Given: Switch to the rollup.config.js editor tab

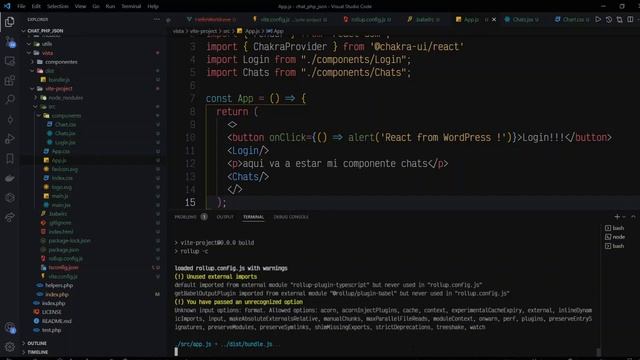Looking at the screenshot, I should coord(367,19).
